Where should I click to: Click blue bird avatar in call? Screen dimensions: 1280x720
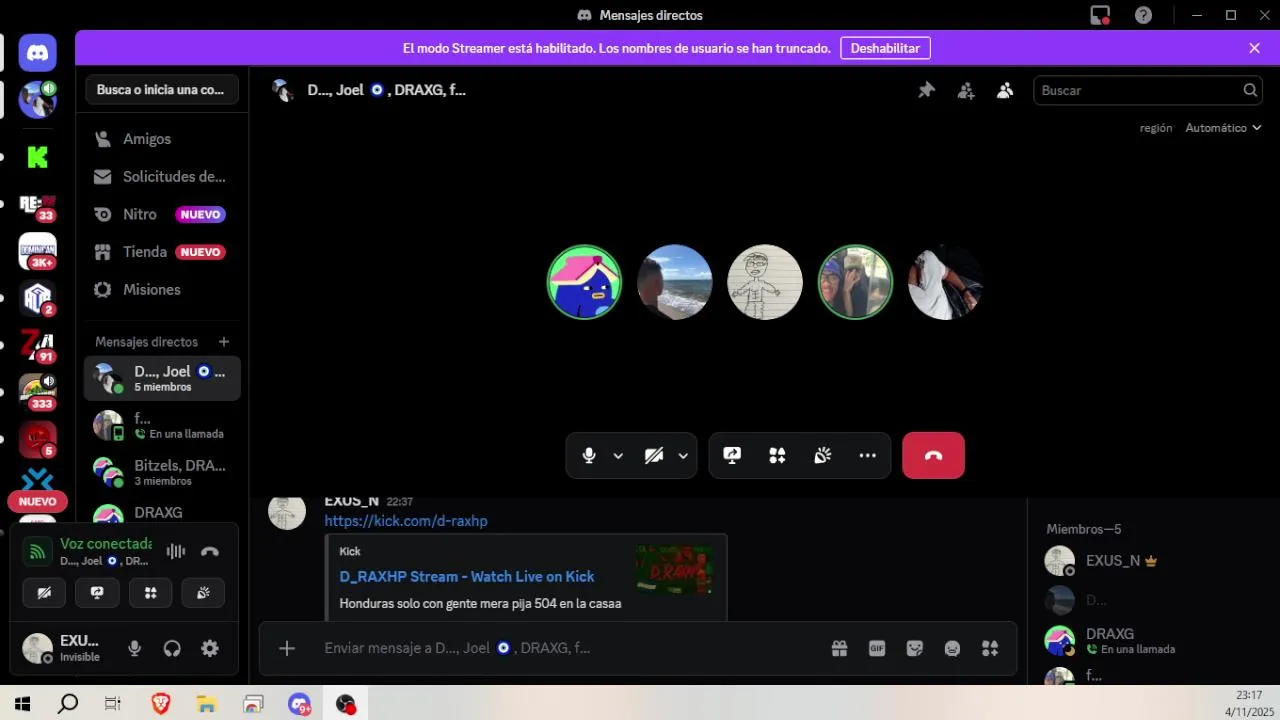pyautogui.click(x=584, y=282)
